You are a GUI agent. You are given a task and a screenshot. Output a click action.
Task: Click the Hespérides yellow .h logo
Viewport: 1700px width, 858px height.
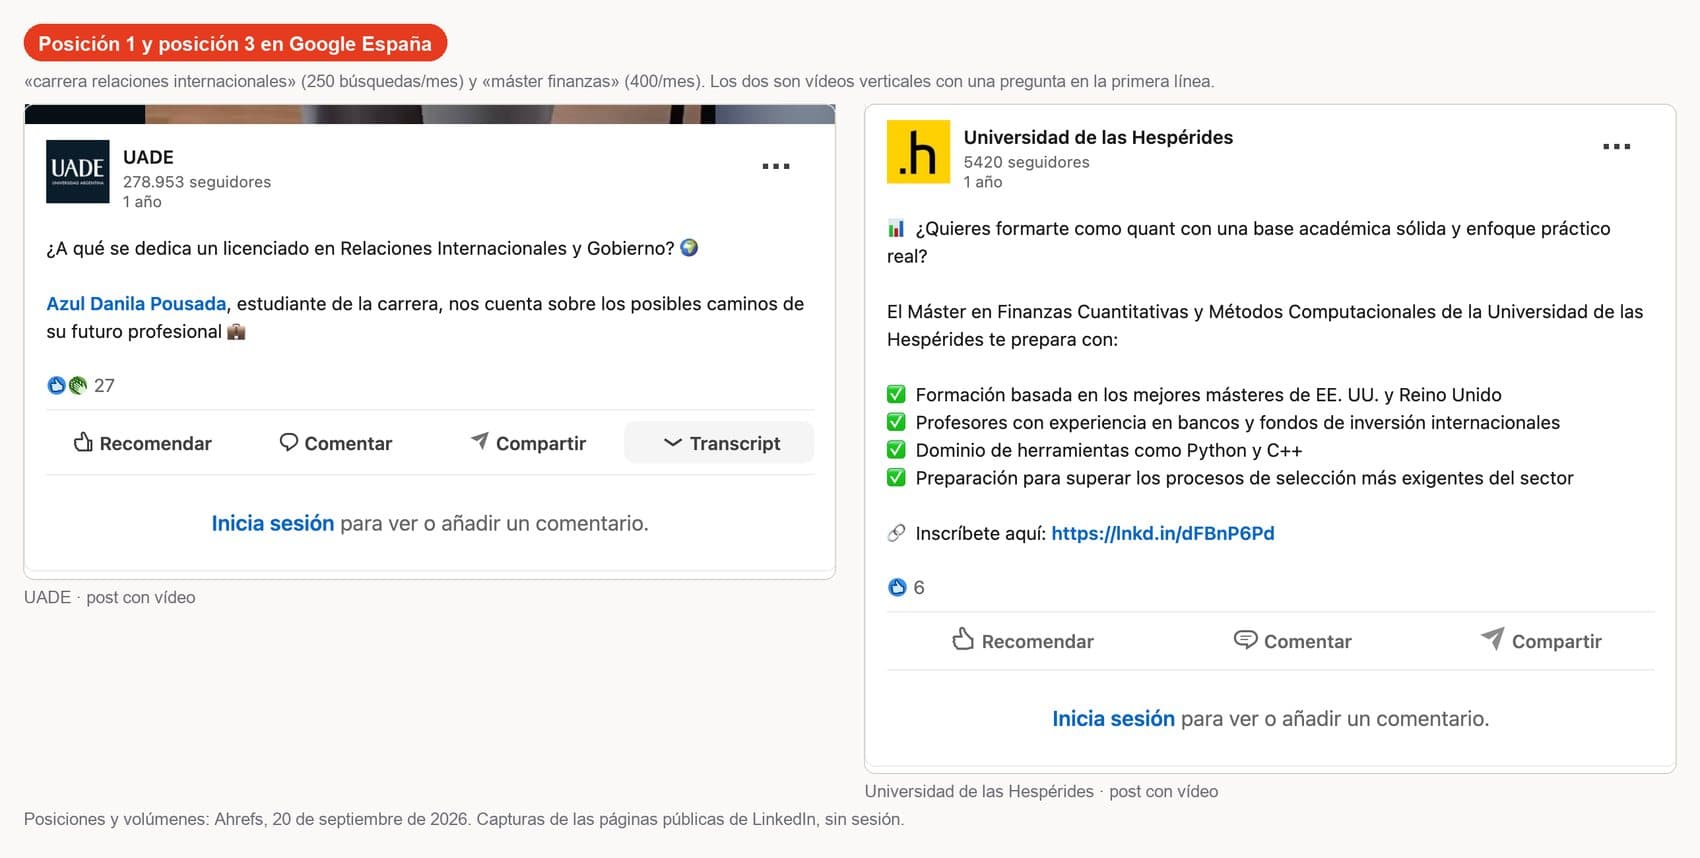coord(918,152)
